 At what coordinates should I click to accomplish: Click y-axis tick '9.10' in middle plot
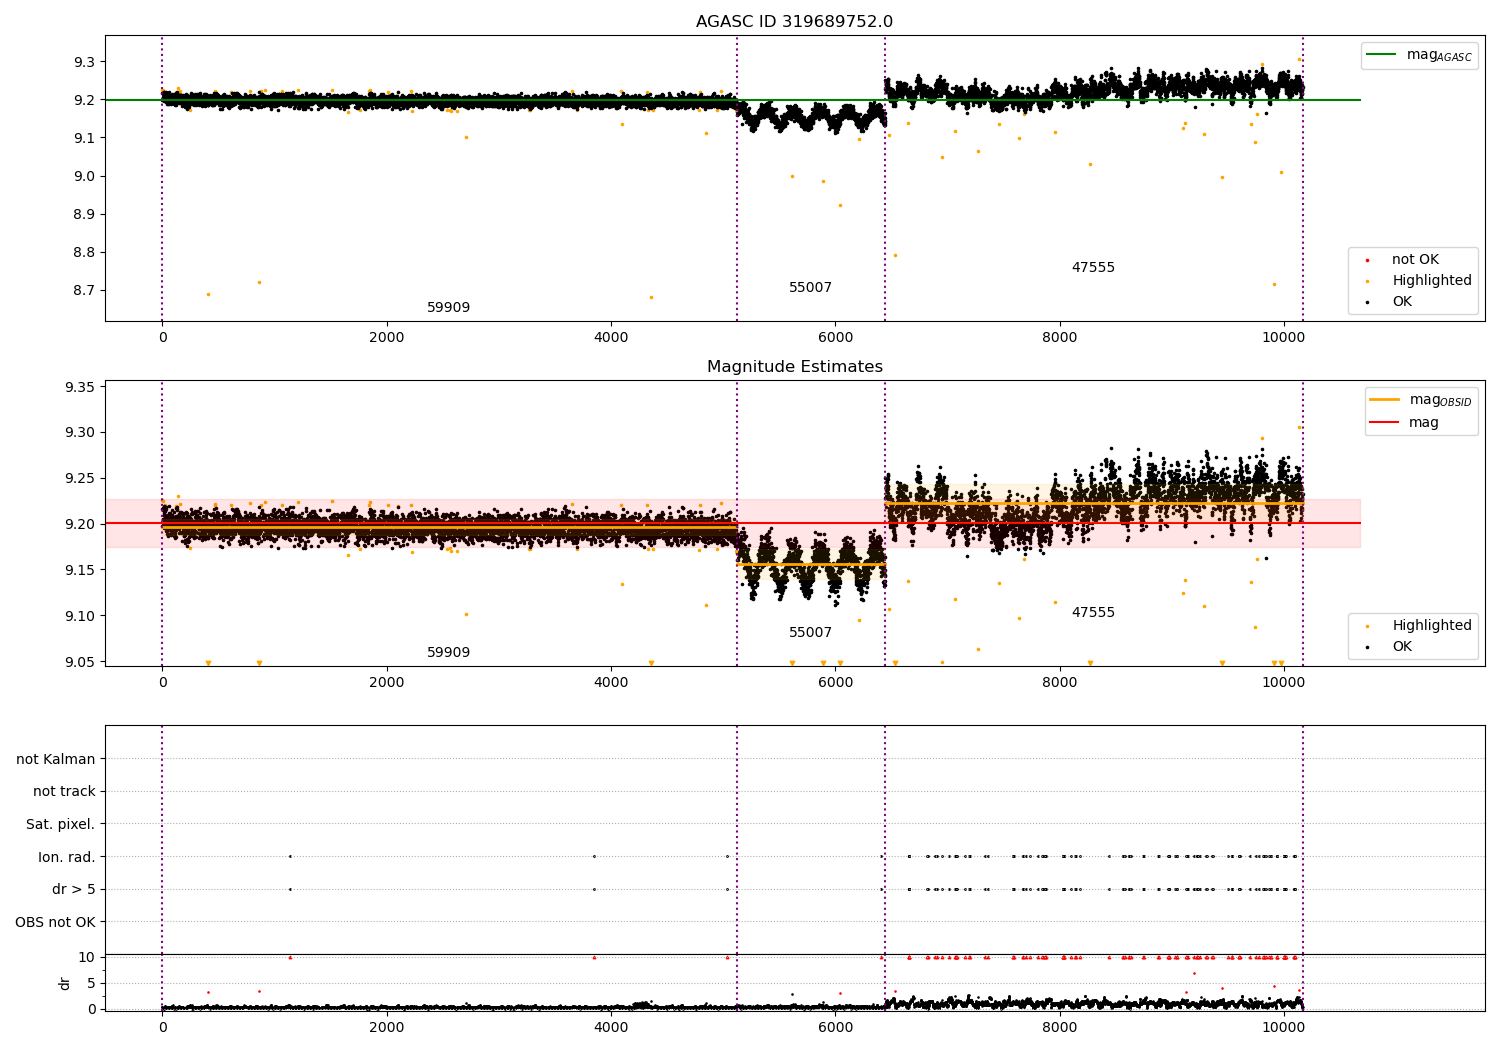tap(80, 616)
